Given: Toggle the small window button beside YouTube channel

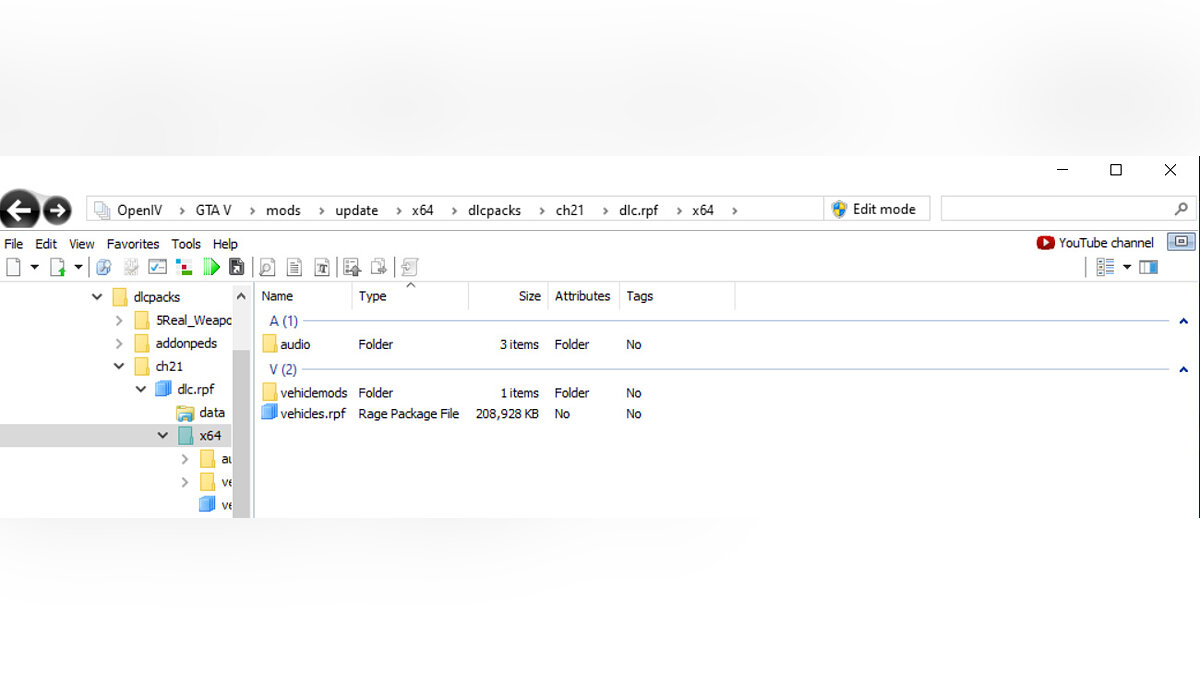Looking at the screenshot, I should coord(1182,242).
